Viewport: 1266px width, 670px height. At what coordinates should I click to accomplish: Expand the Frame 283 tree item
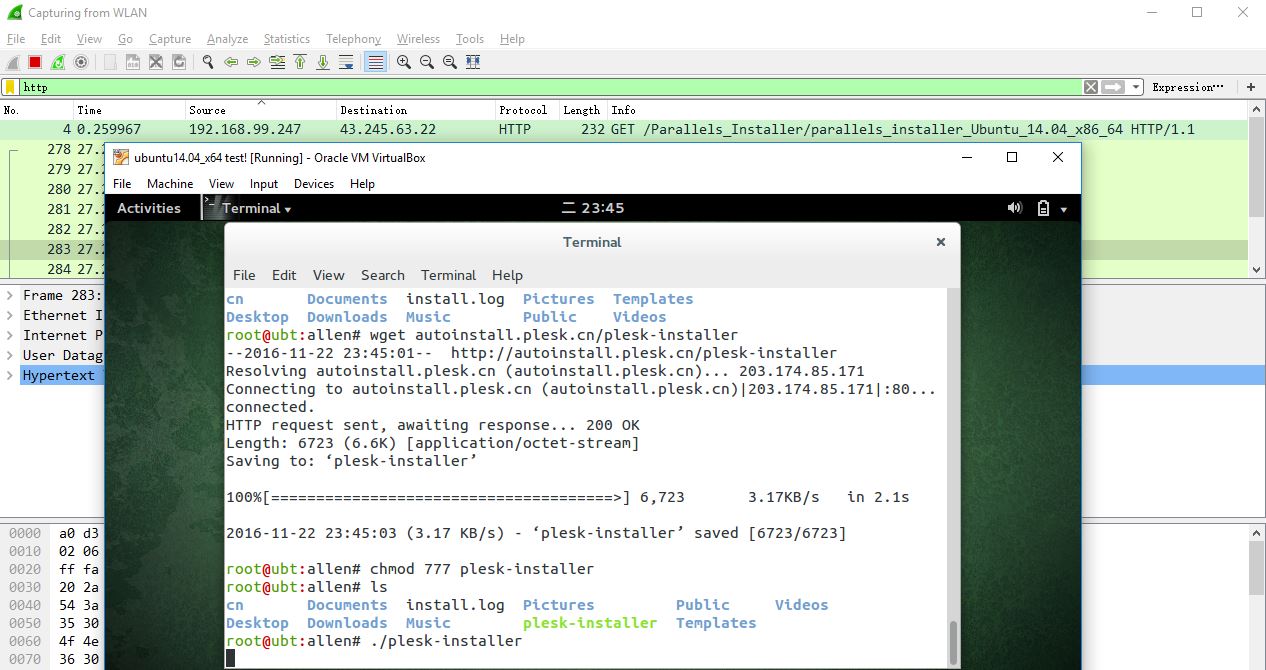tap(9, 295)
